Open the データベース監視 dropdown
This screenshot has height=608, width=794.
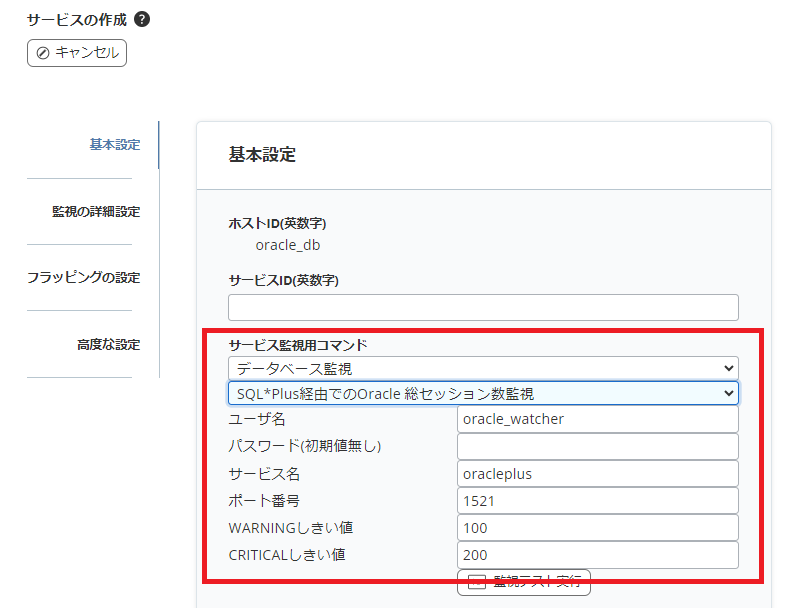[483, 368]
